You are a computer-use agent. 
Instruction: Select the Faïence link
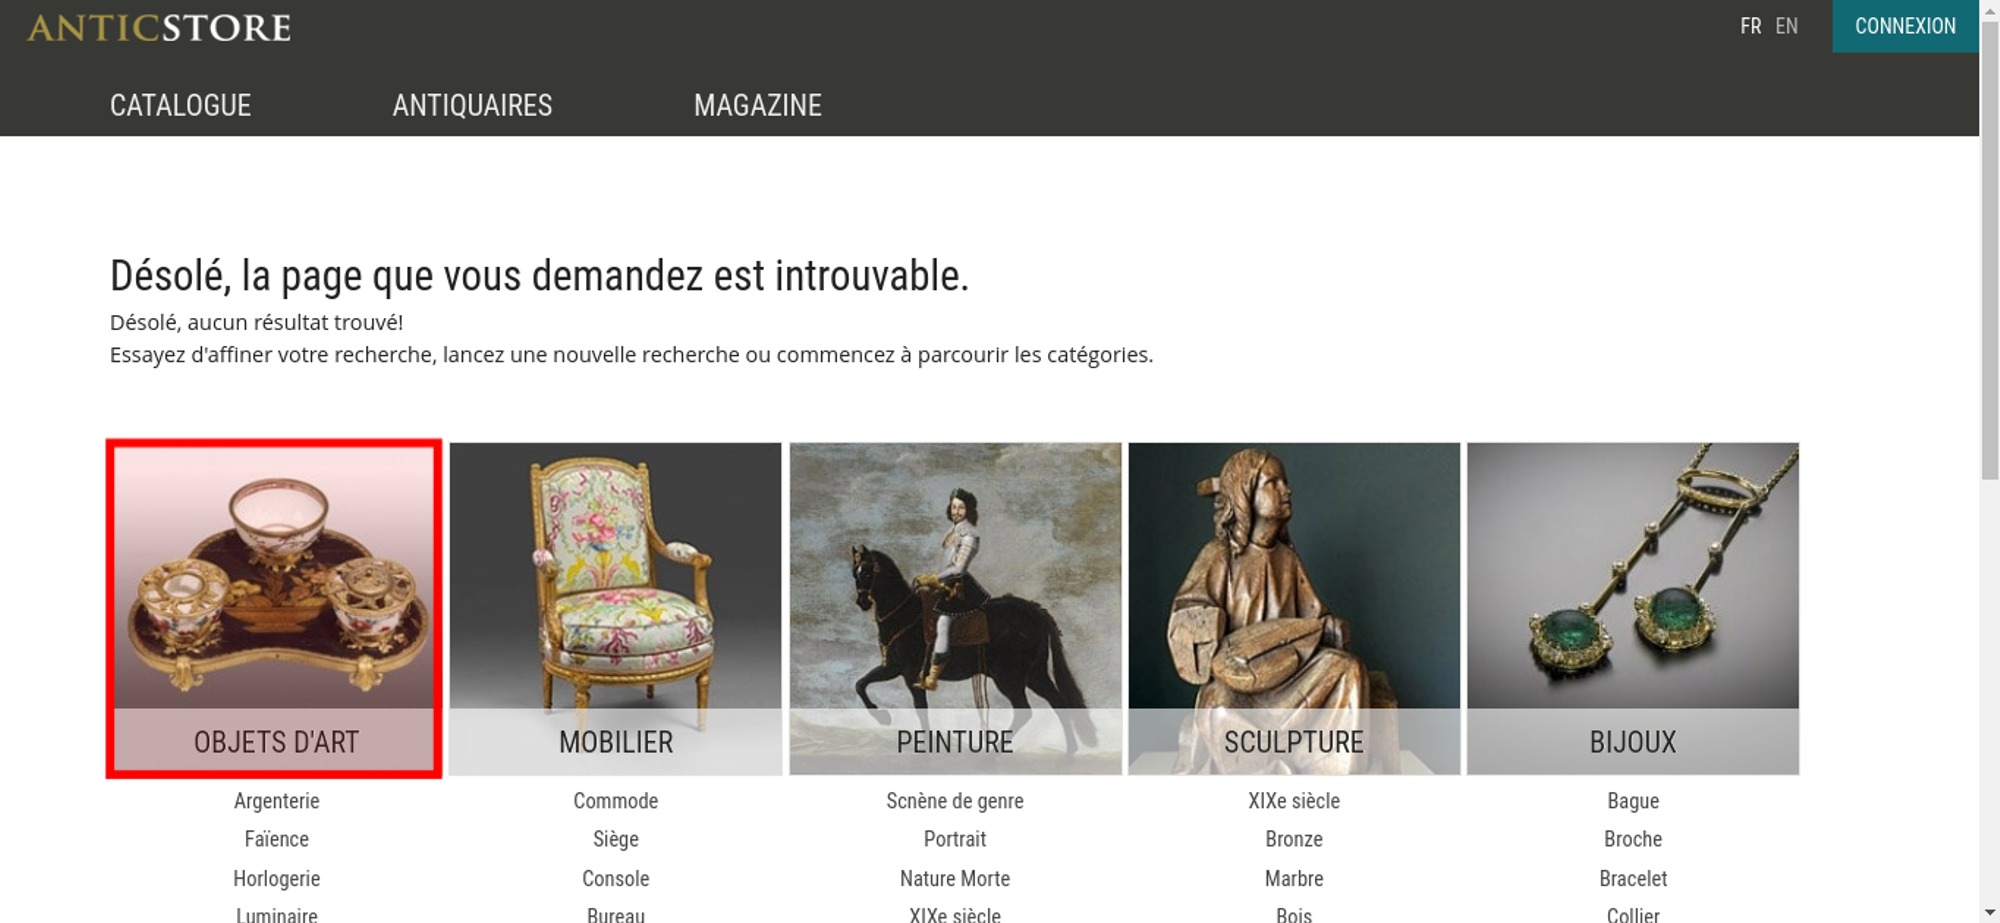coord(277,839)
